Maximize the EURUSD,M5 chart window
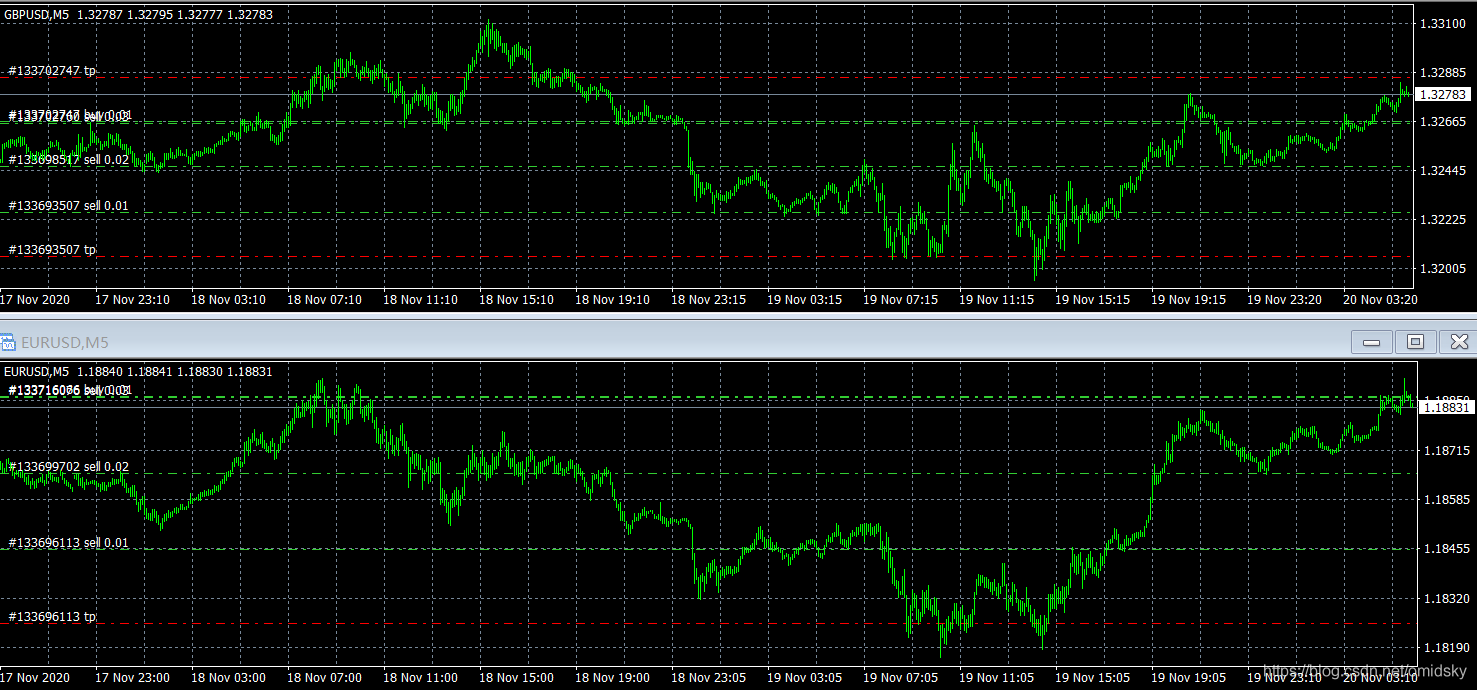1477x690 pixels. coord(1415,342)
